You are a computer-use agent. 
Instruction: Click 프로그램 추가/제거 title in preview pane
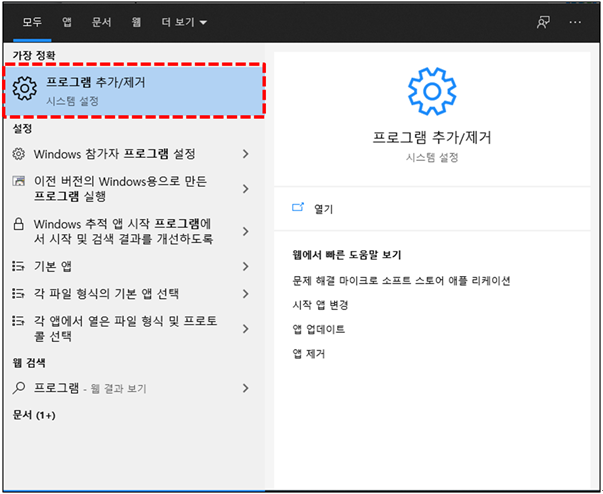(432, 137)
